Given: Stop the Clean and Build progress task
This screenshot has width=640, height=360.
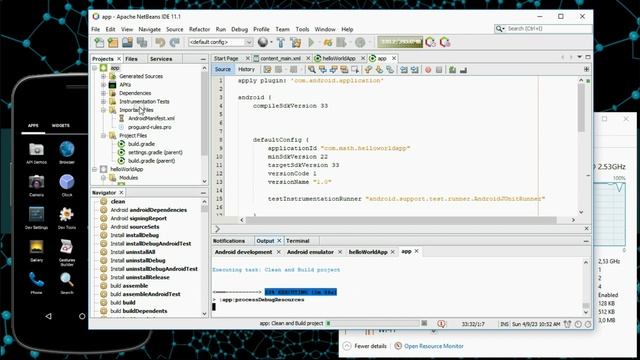Looking at the screenshot, I should point(424,323).
